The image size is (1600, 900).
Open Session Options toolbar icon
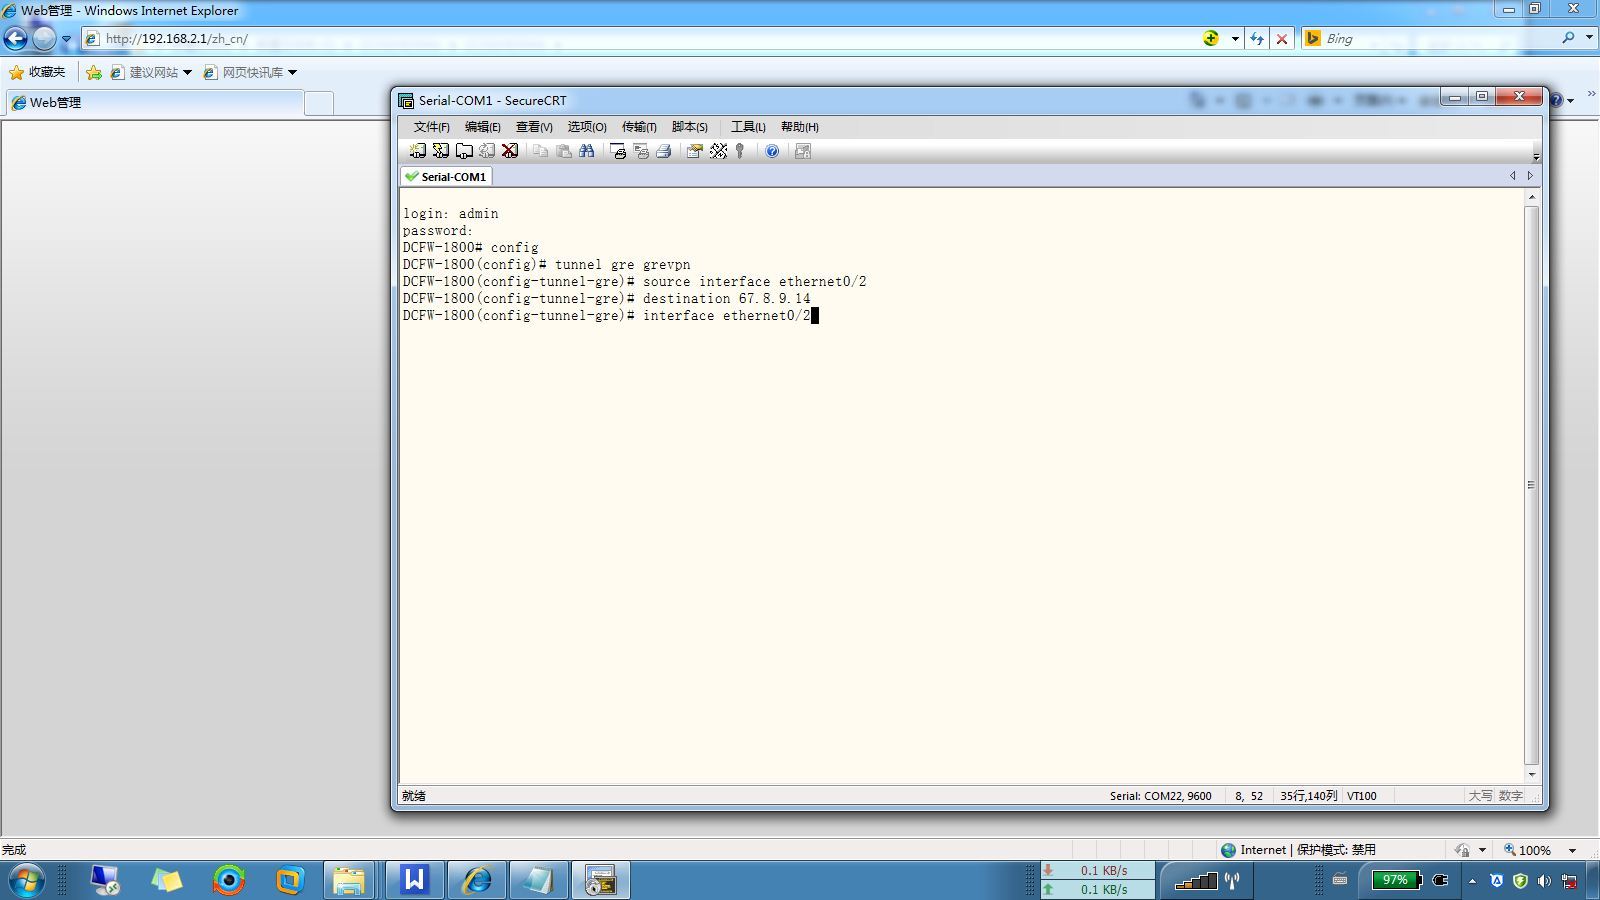coord(694,151)
